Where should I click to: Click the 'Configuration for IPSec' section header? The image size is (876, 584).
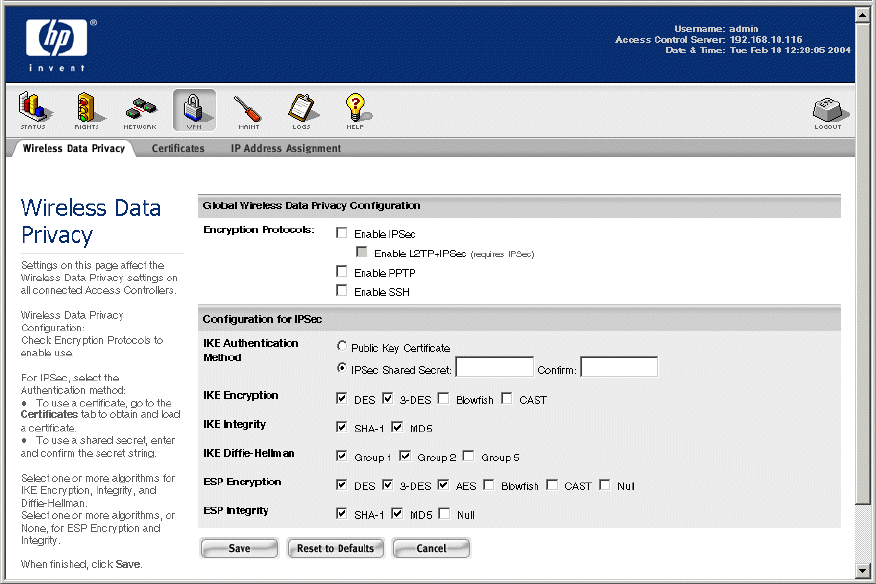tap(262, 319)
